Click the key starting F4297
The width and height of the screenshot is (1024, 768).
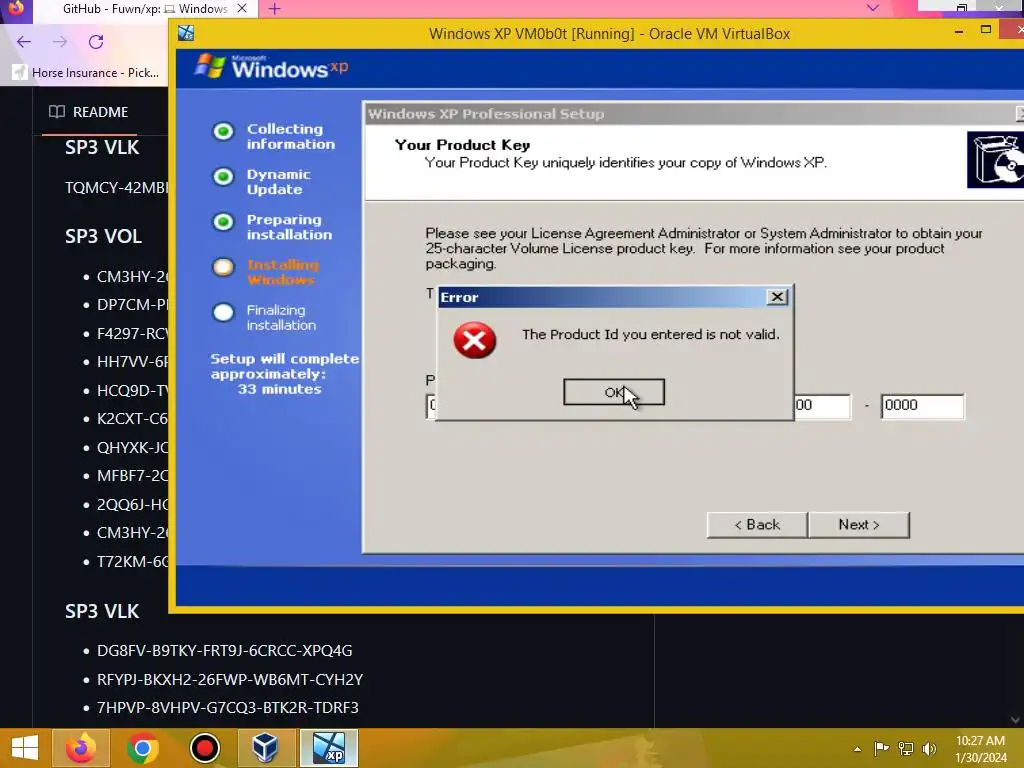[133, 334]
